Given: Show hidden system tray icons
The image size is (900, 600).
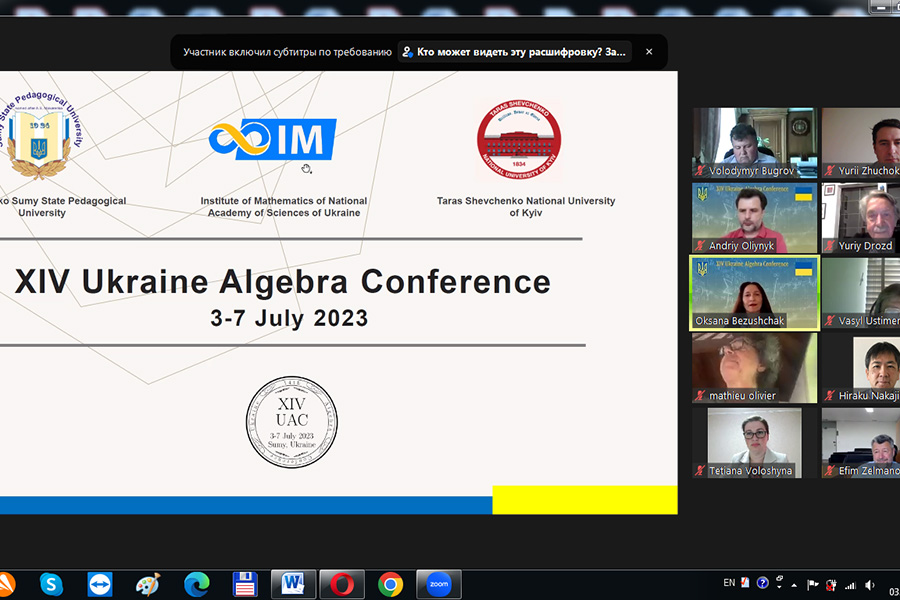Looking at the screenshot, I should [x=794, y=584].
